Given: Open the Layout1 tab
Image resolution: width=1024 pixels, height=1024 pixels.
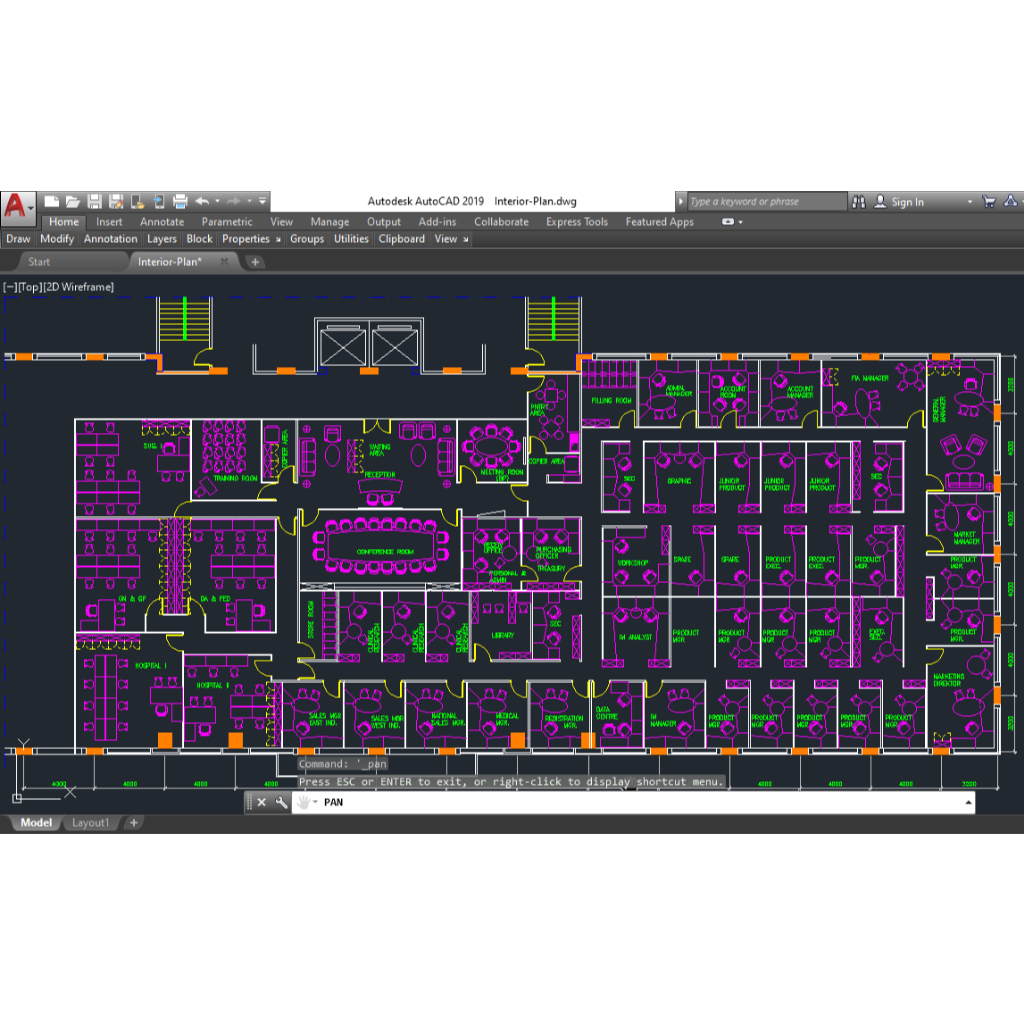Looking at the screenshot, I should [91, 822].
